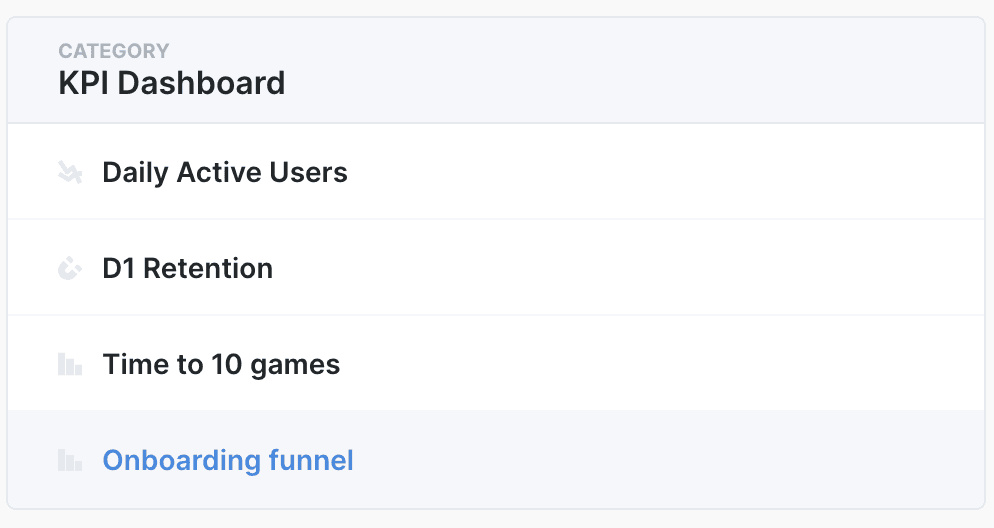The width and height of the screenshot is (994, 528).
Task: Click the CATEGORY label above KPI Dashboard
Action: tap(114, 51)
